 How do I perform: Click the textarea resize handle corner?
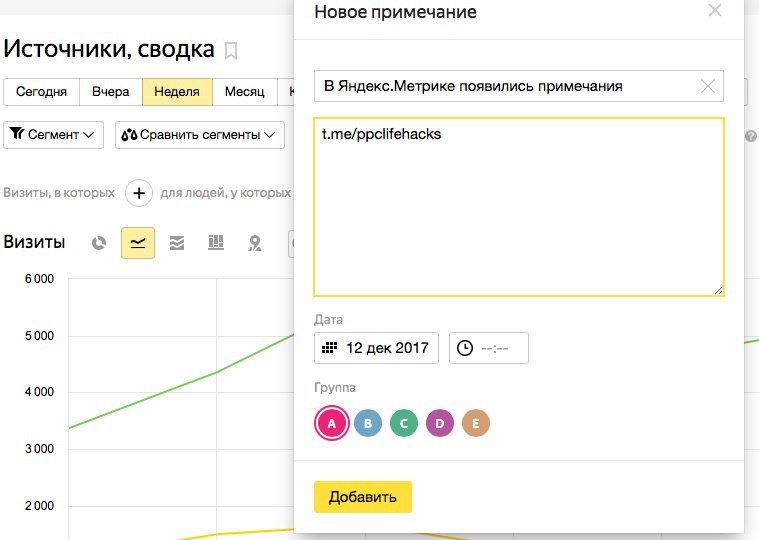tap(718, 290)
